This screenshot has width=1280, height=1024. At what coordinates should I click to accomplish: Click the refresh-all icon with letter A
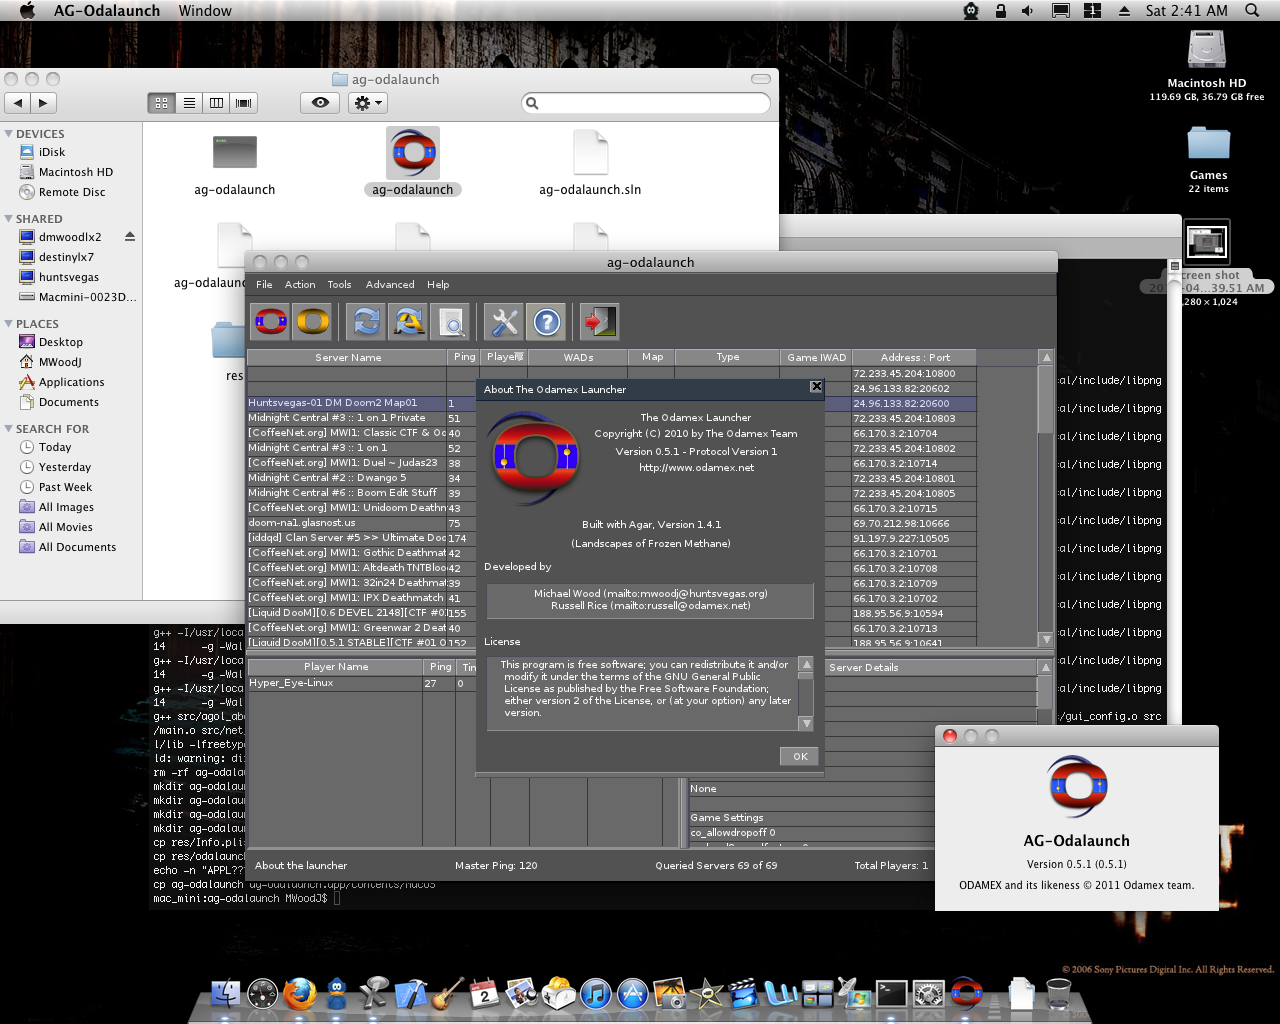408,322
